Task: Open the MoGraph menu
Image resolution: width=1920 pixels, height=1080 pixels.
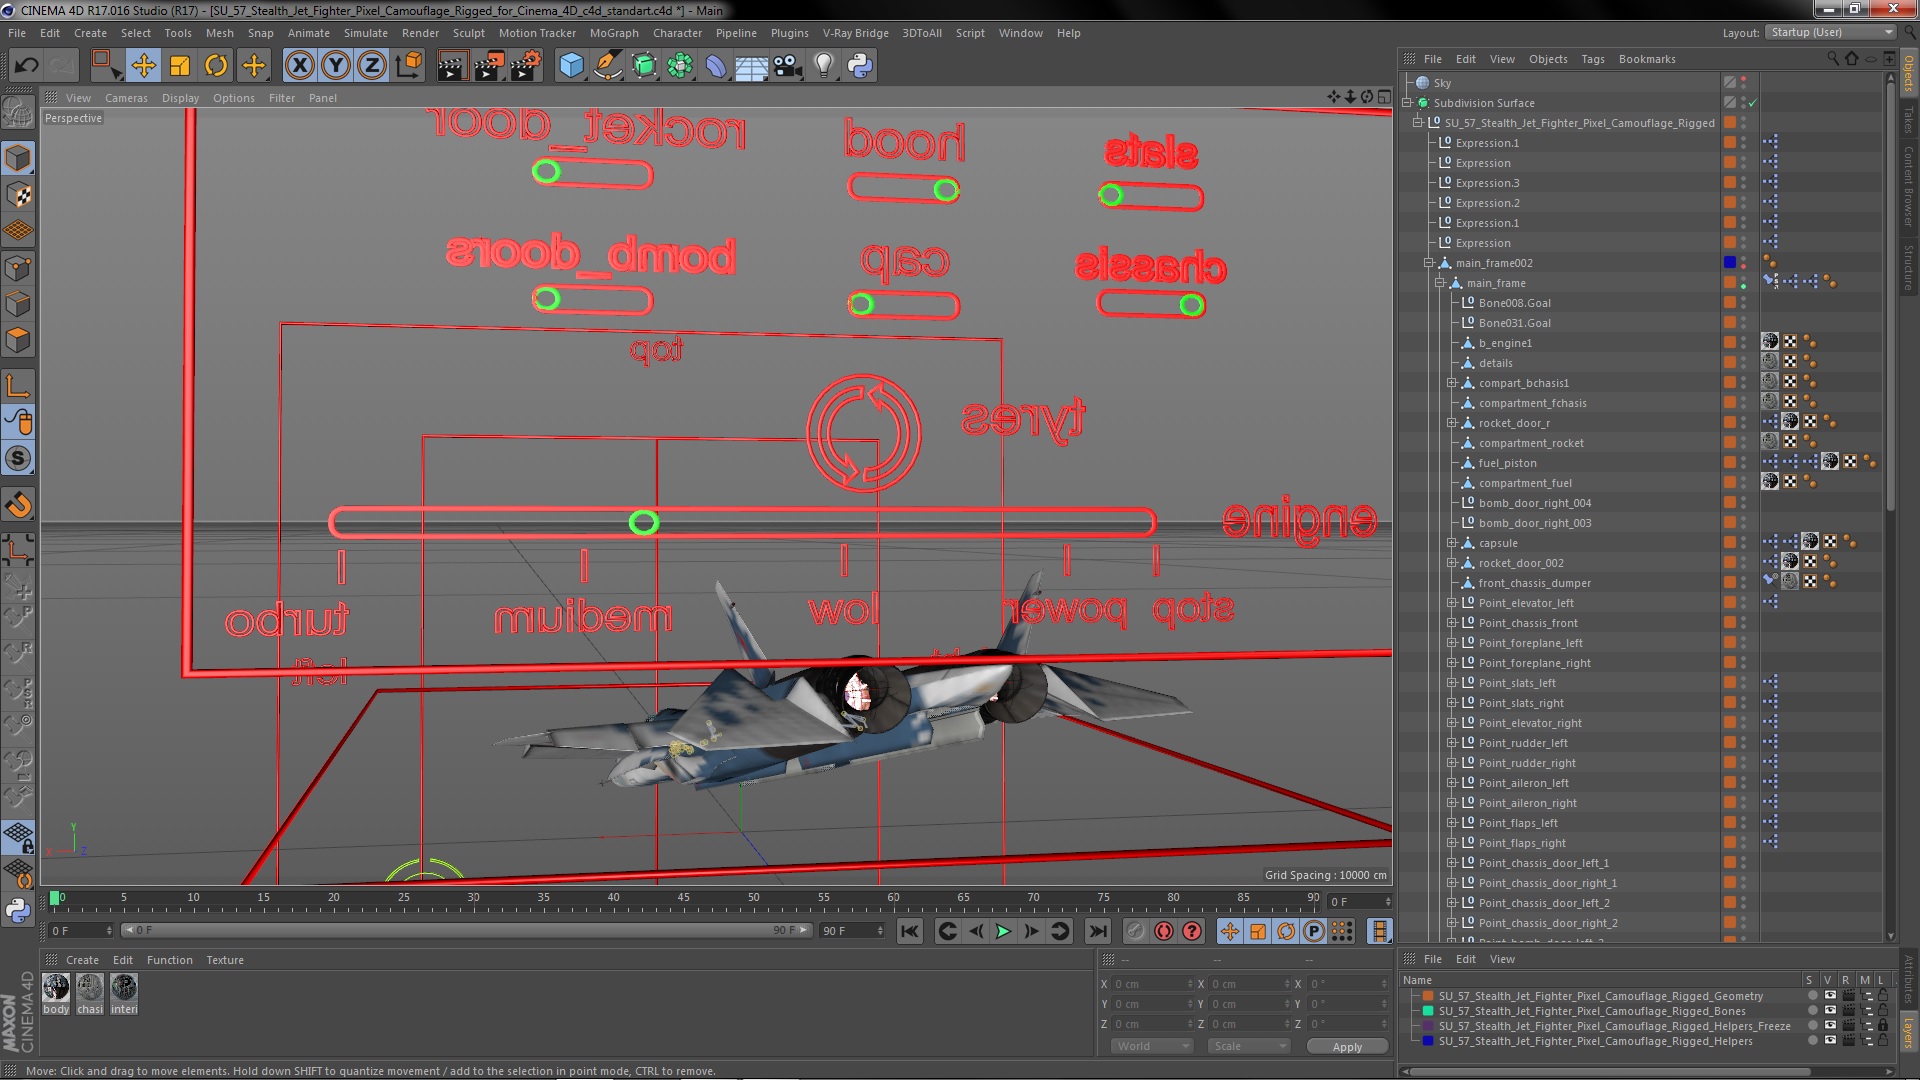Action: click(x=614, y=33)
